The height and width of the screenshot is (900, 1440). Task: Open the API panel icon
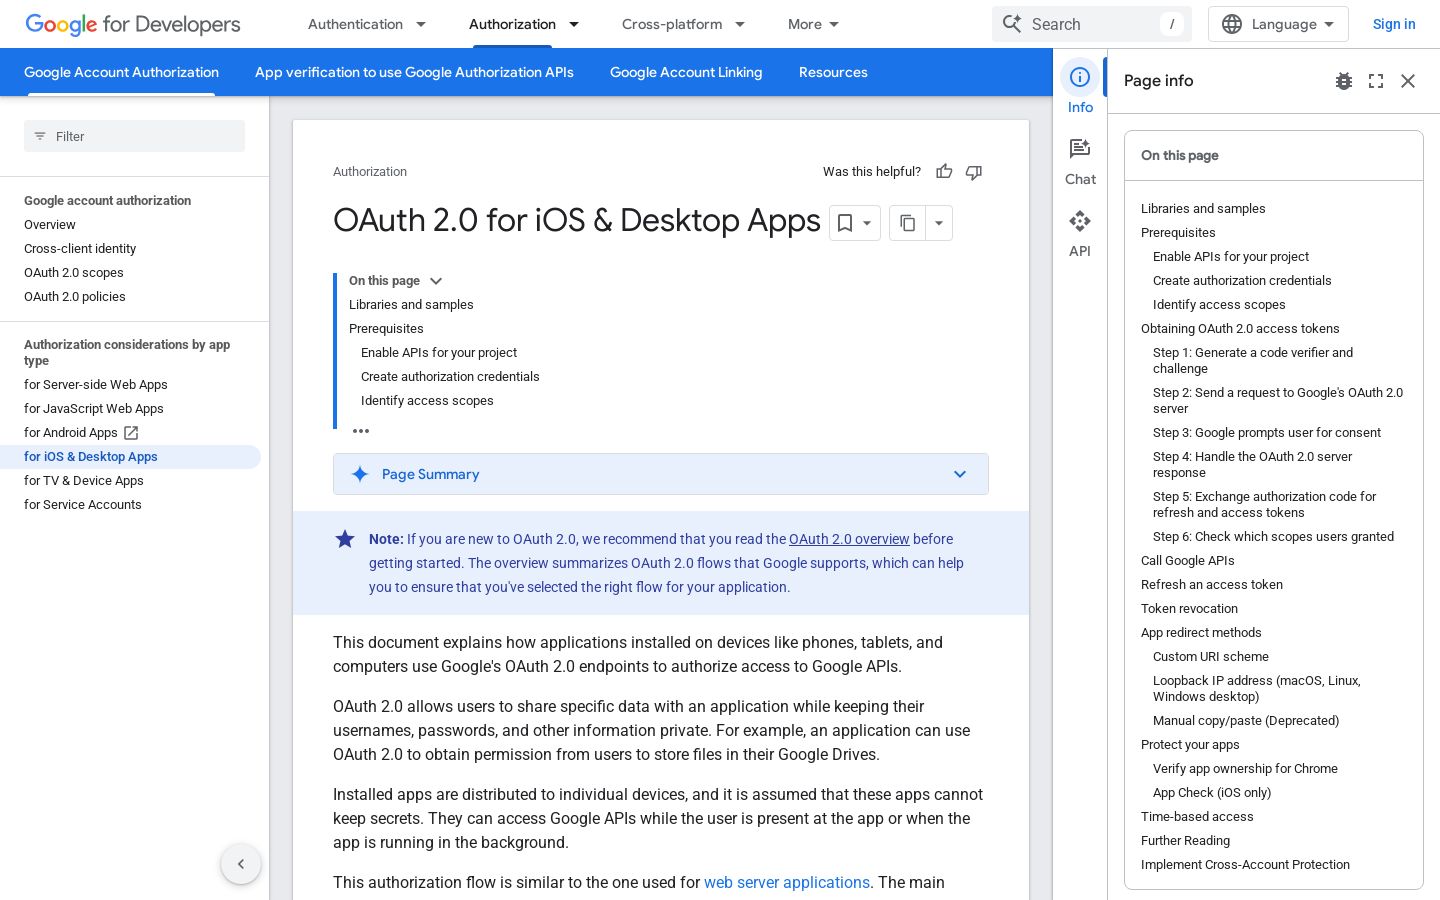[1080, 221]
